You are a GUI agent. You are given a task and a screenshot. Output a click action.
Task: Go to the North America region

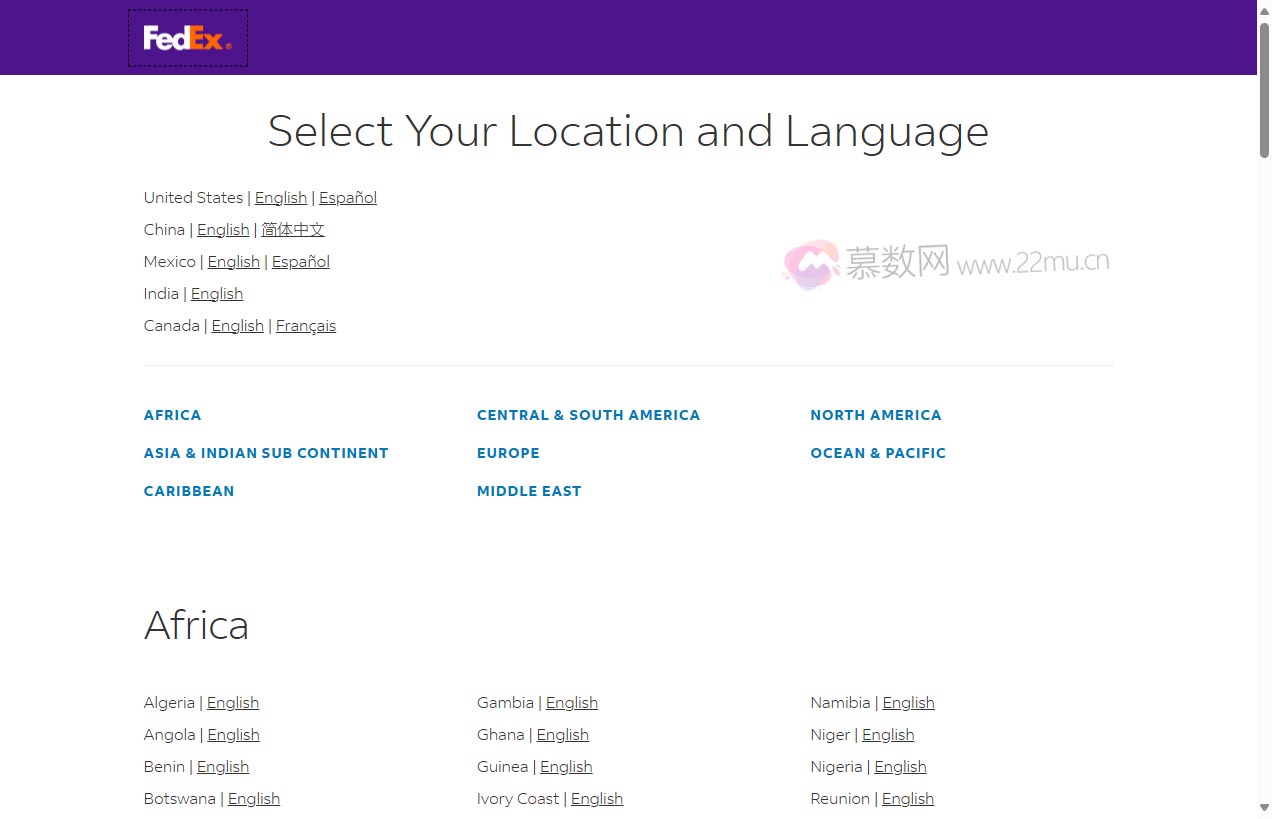[875, 415]
